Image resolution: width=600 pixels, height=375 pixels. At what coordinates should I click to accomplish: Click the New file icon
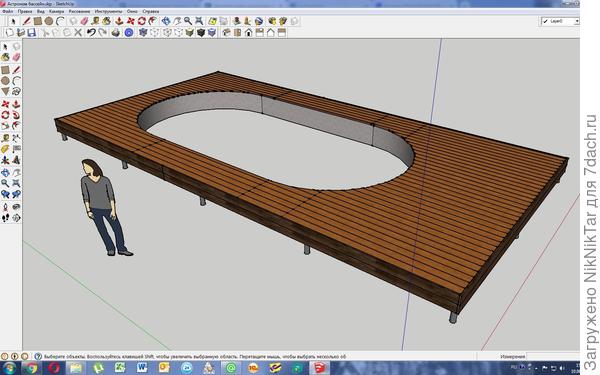[x=10, y=33]
